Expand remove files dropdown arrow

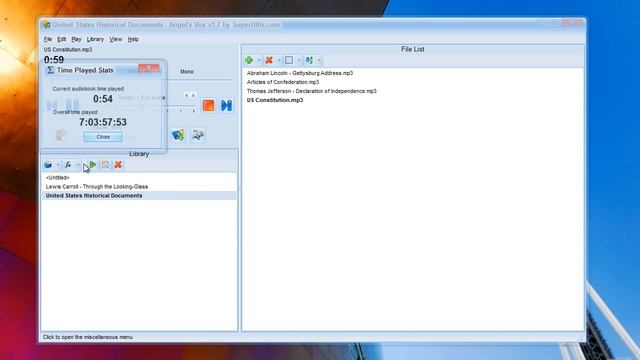tap(279, 60)
